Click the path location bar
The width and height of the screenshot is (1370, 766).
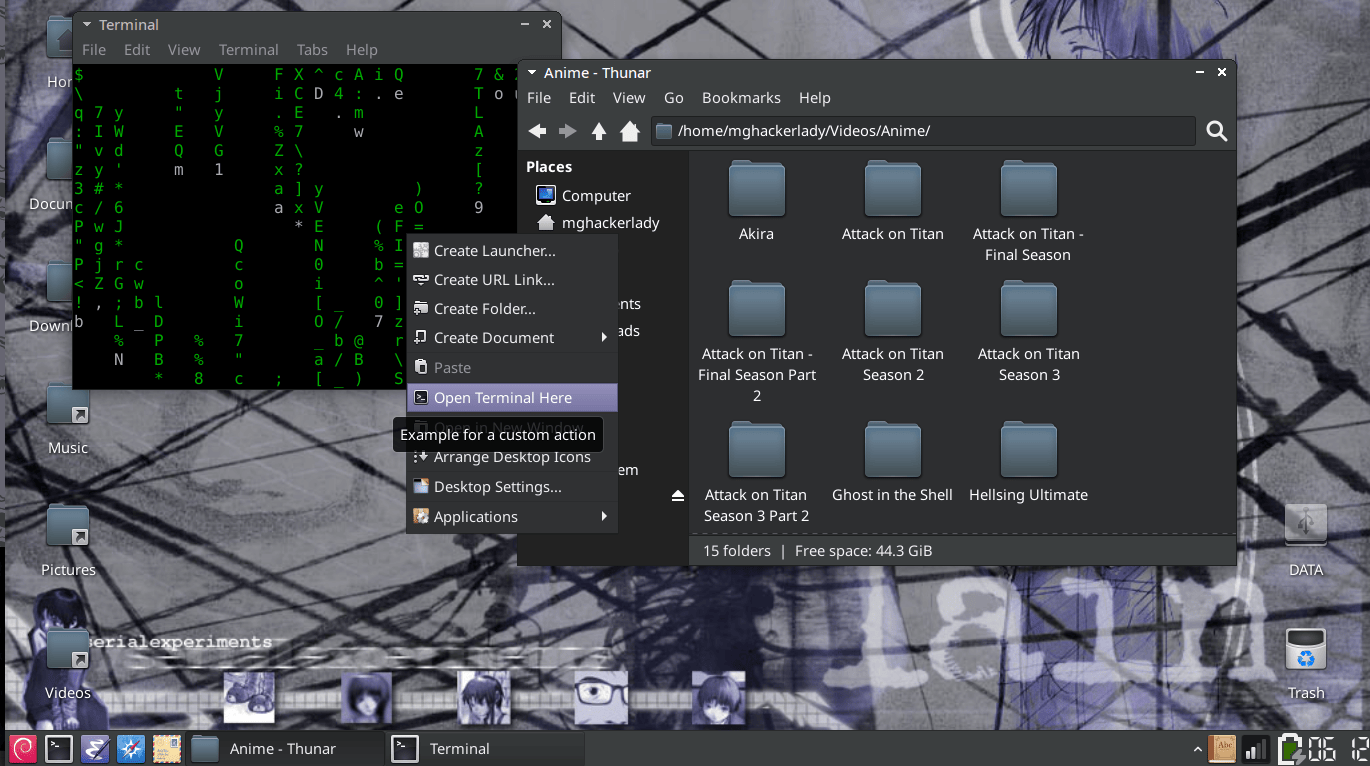tap(920, 131)
